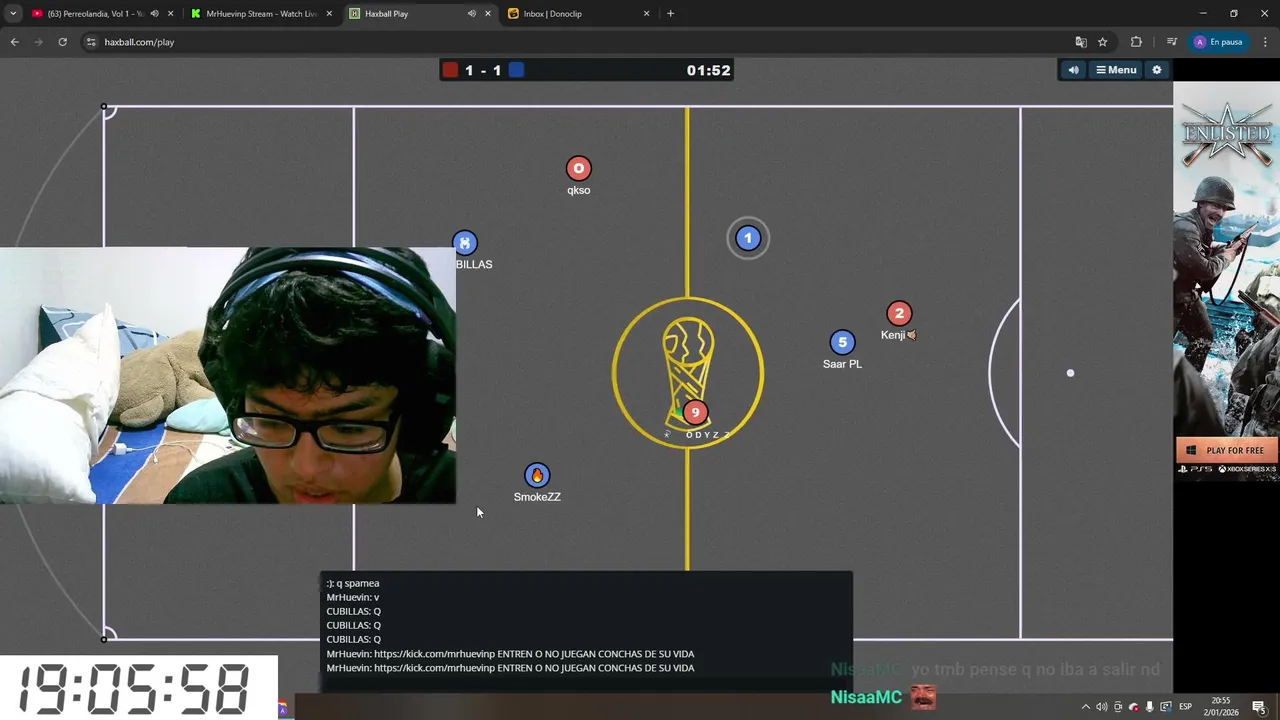Click blue player disc SmokeZZ
The width and height of the screenshot is (1280, 720).
[x=537, y=475]
